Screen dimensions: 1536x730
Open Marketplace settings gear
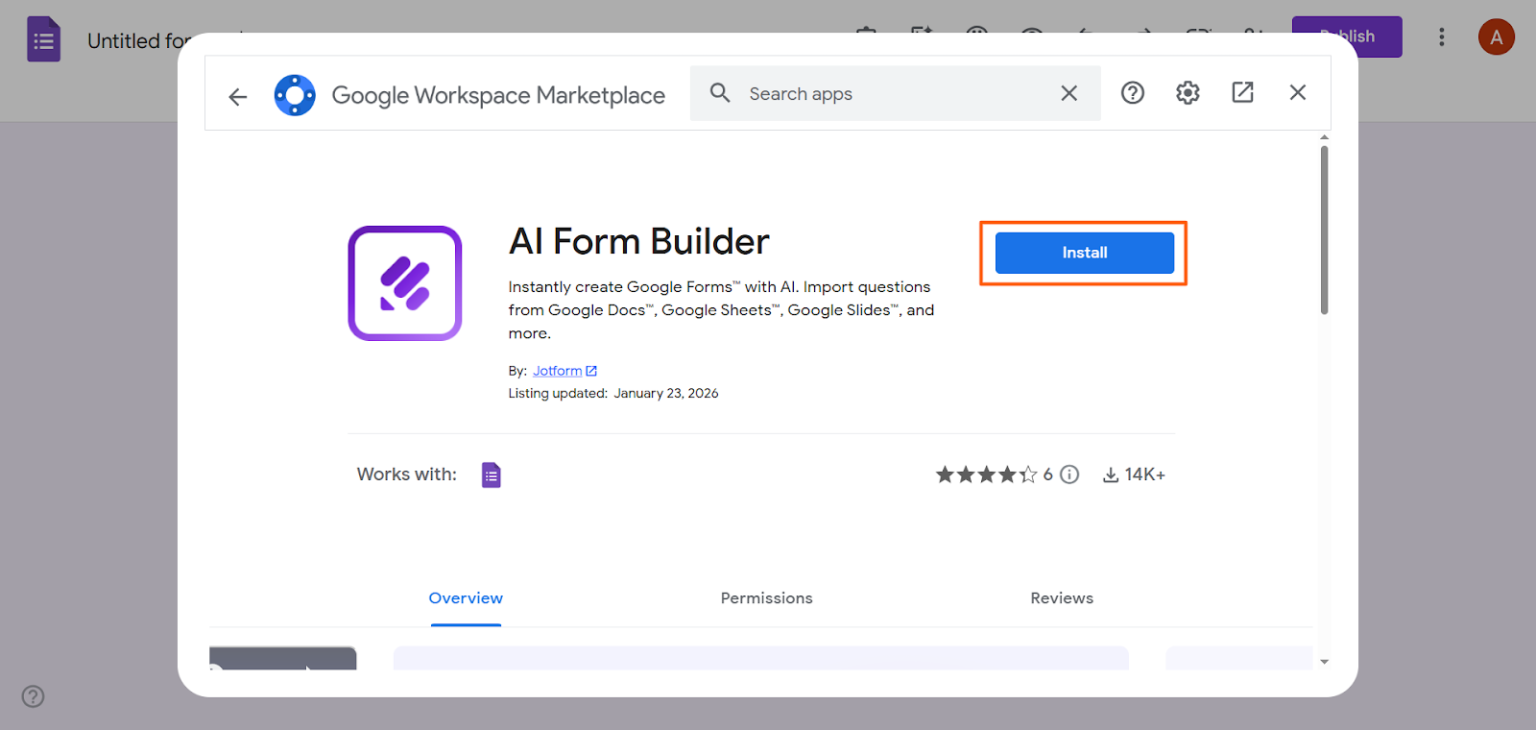pos(1187,93)
